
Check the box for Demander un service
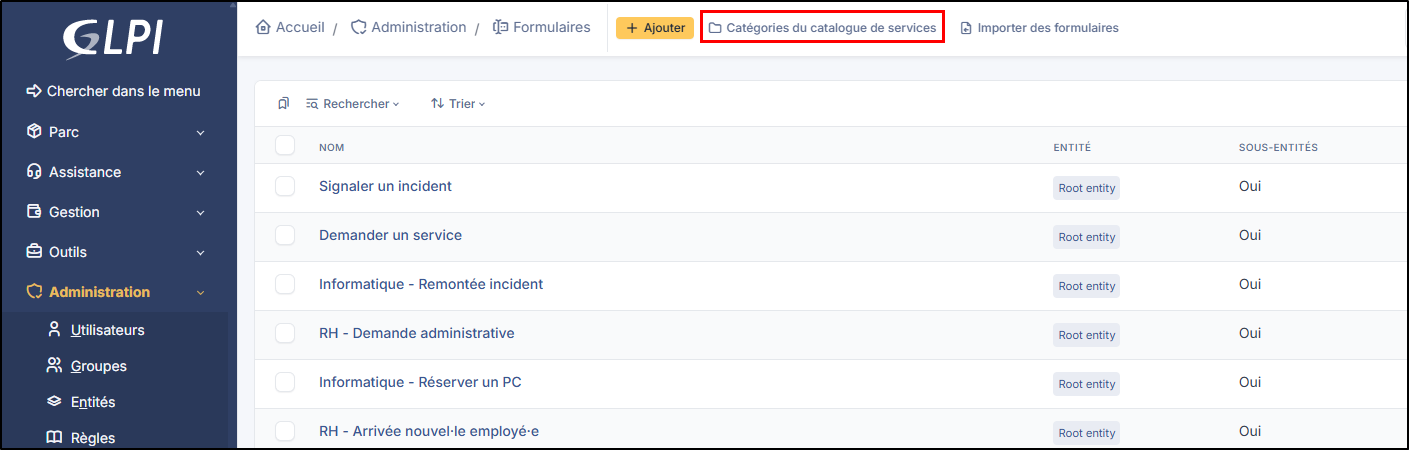click(x=285, y=235)
